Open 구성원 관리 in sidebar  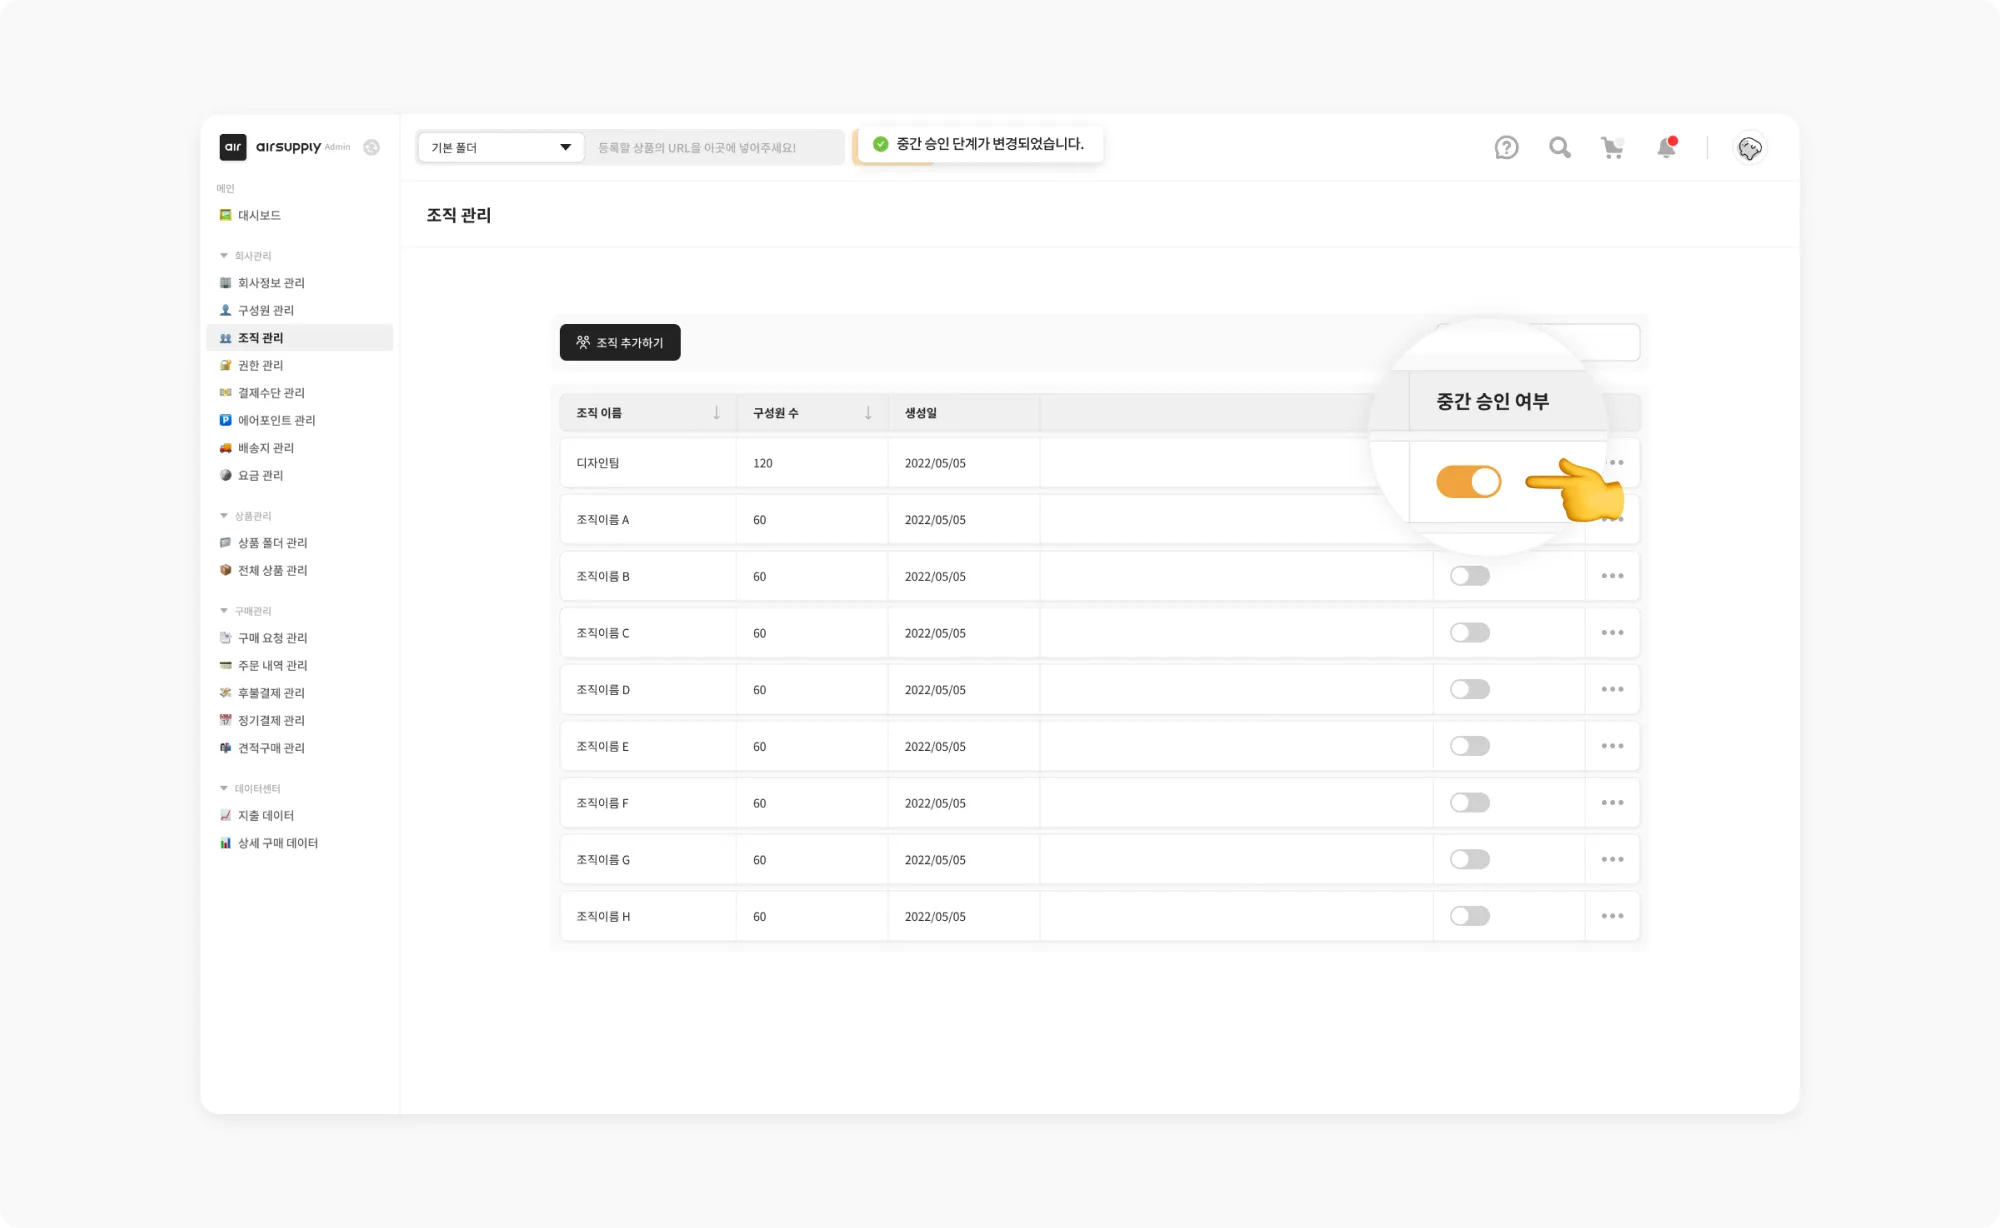265,310
